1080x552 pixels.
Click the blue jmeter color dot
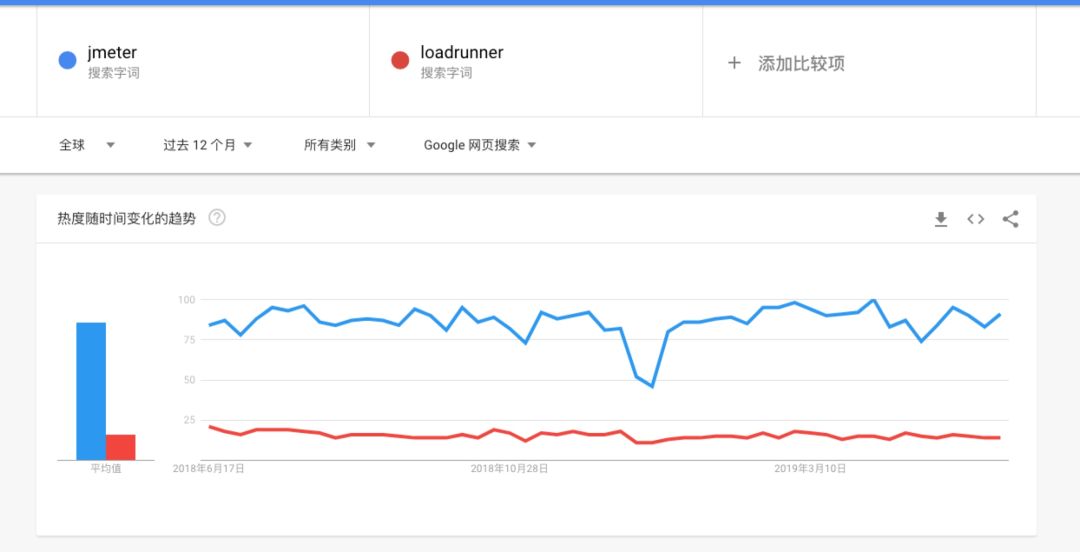[x=68, y=61]
